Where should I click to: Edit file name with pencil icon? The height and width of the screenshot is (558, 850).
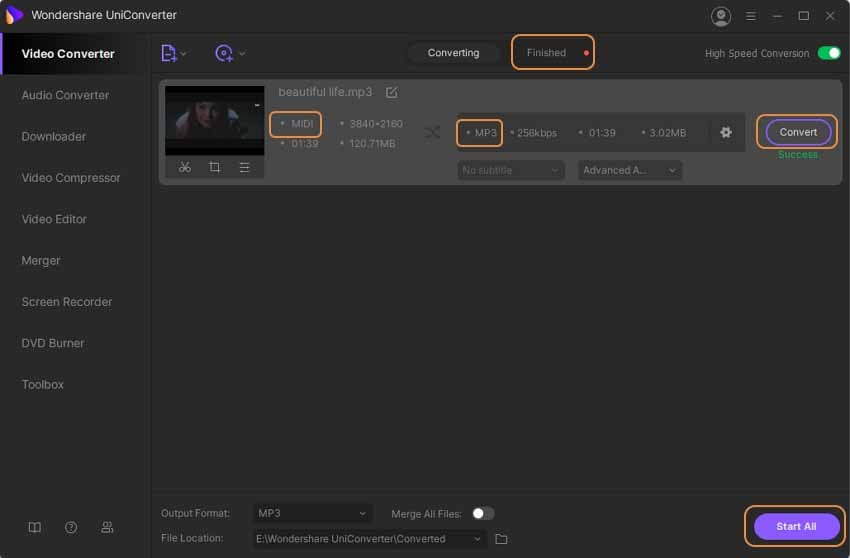[x=391, y=92]
